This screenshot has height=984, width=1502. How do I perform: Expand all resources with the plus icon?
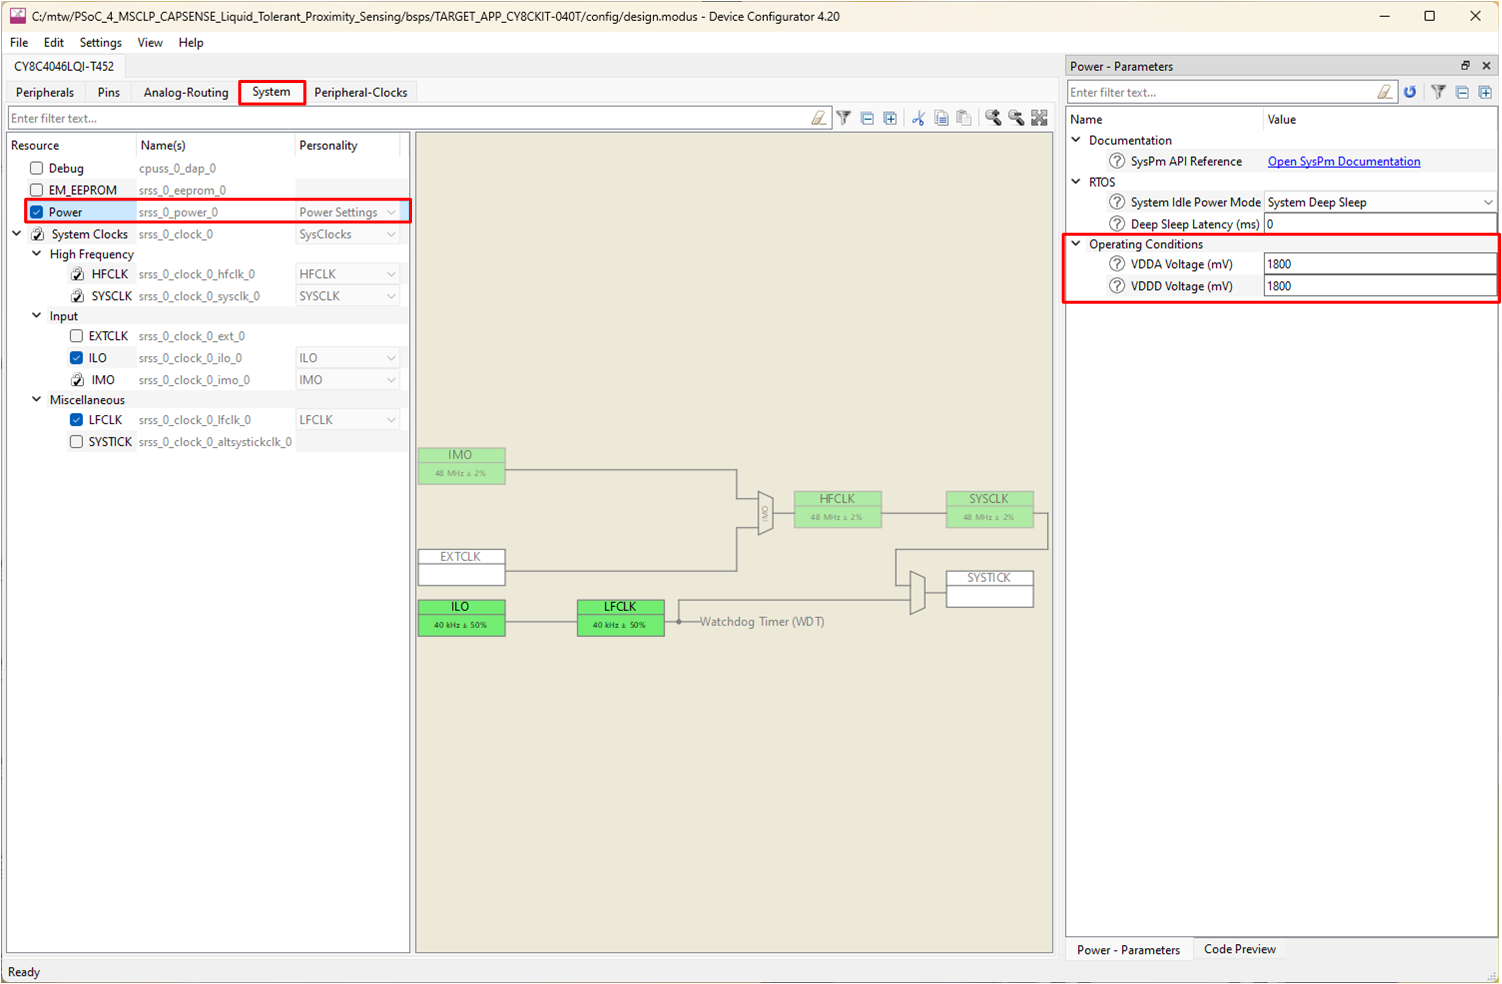(890, 118)
